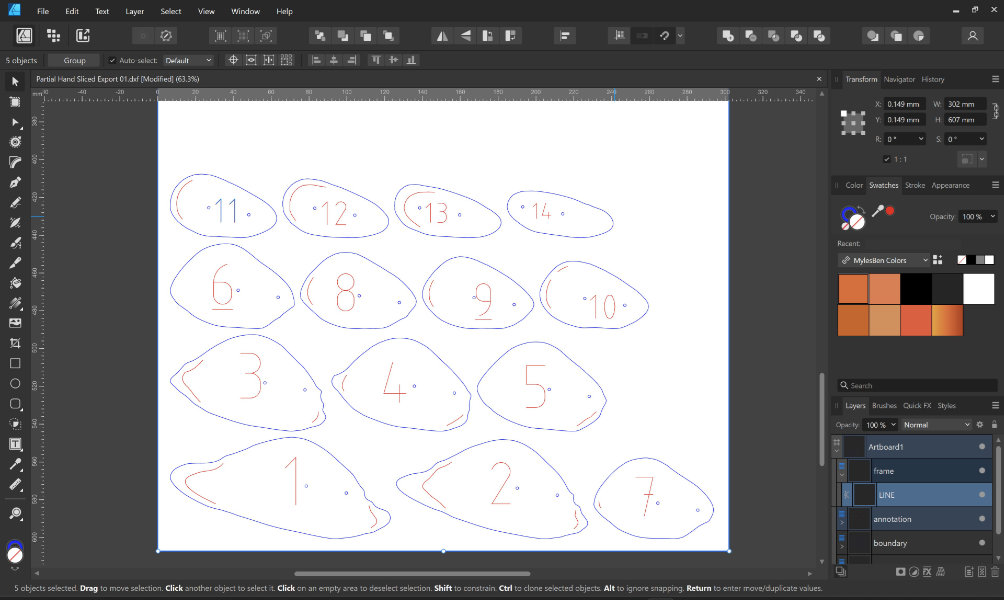Image resolution: width=1004 pixels, height=600 pixels.
Task: Select the Rectangle tool
Action: coord(15,363)
